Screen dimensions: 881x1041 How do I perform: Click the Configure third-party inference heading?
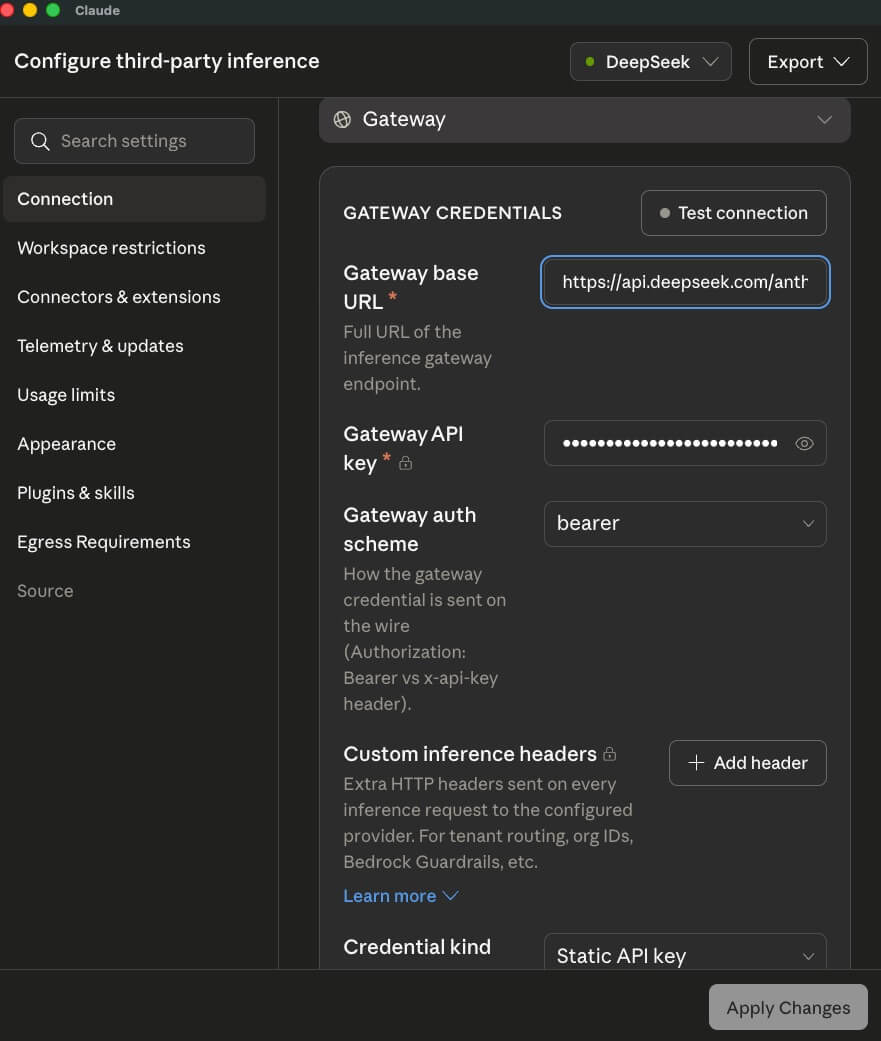[167, 61]
